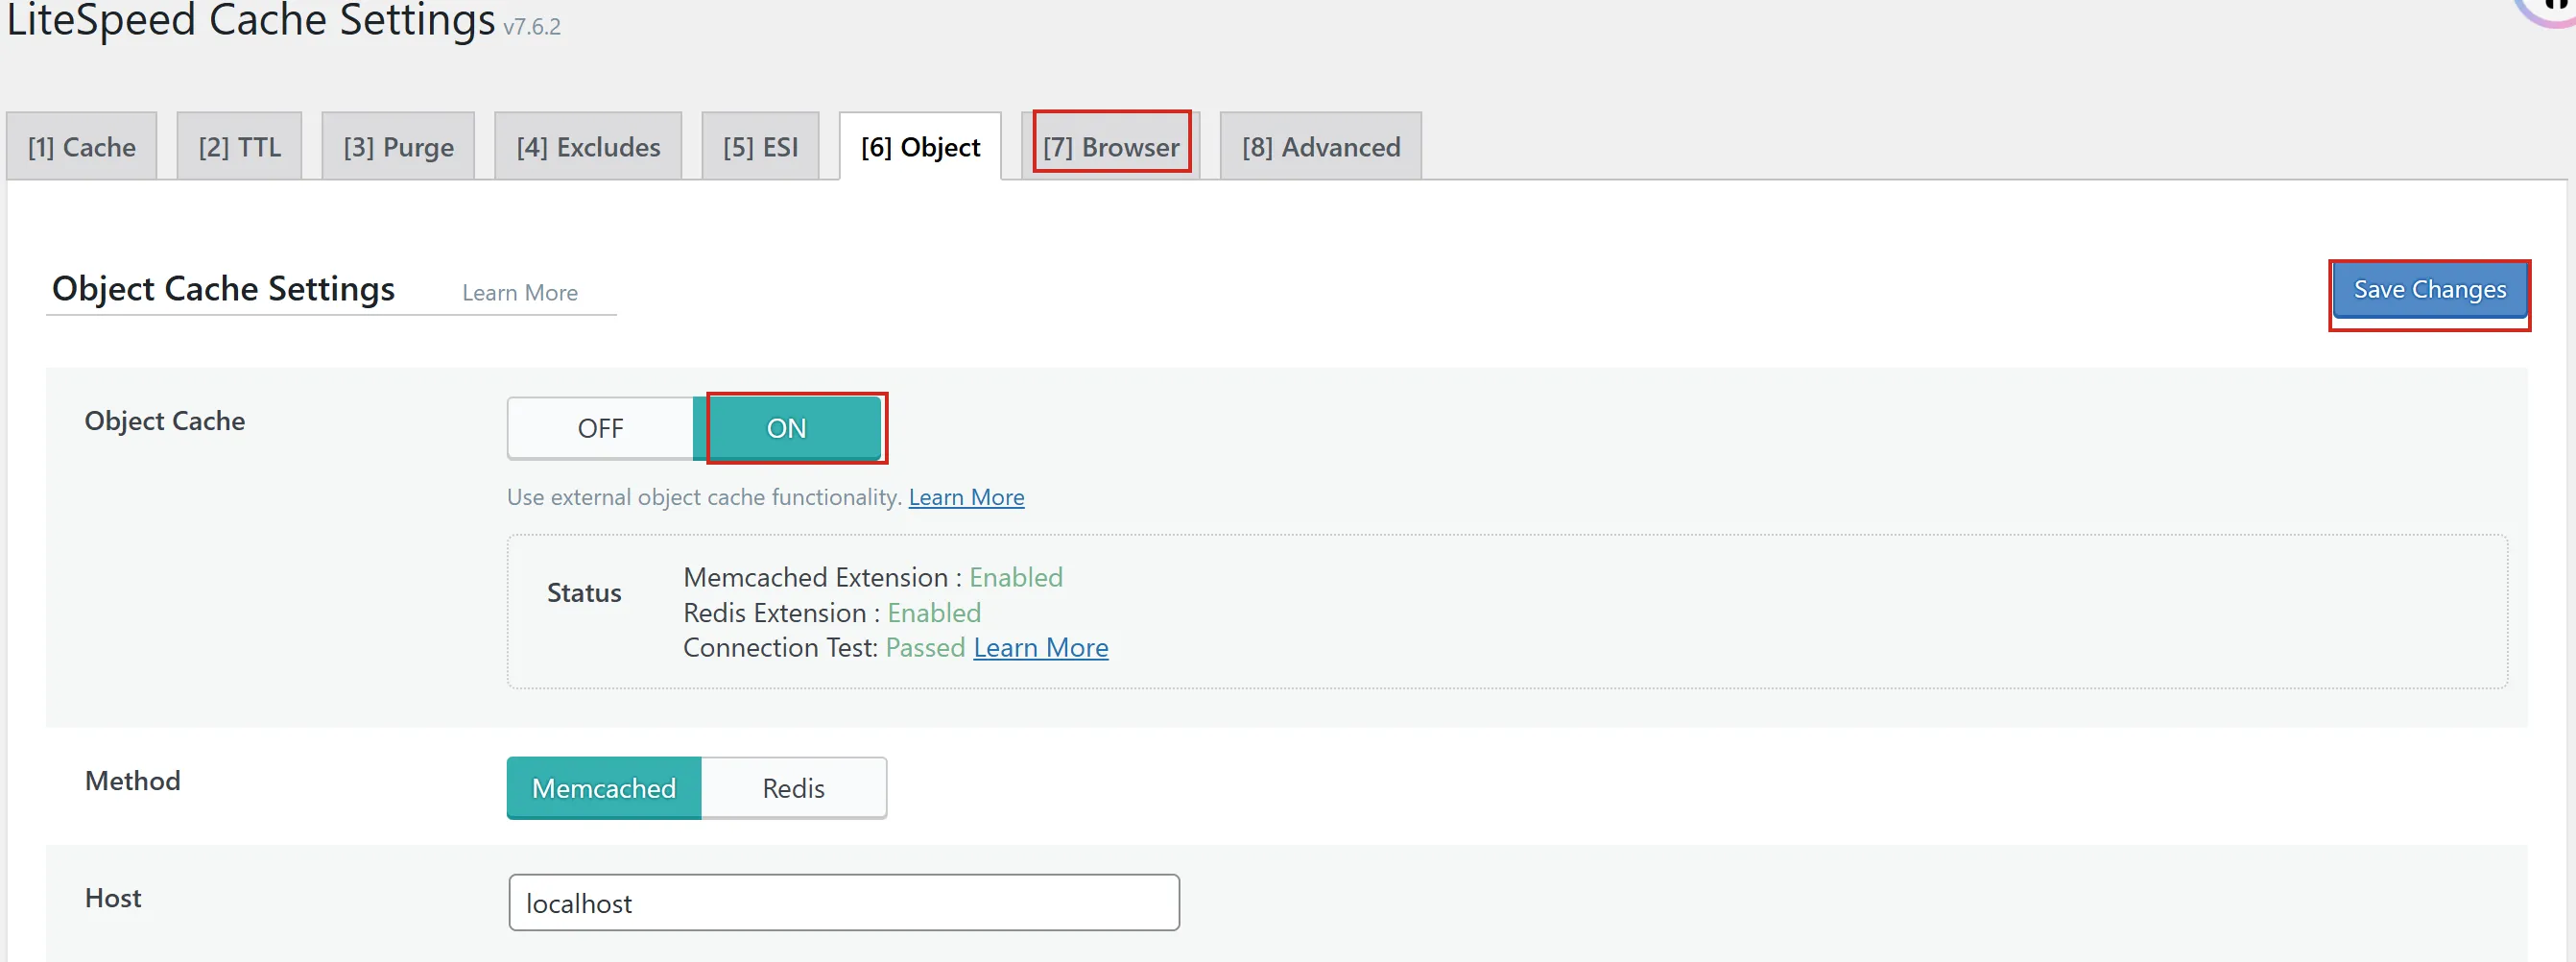
Task: Open the [5] ESI tab
Action: click(760, 147)
